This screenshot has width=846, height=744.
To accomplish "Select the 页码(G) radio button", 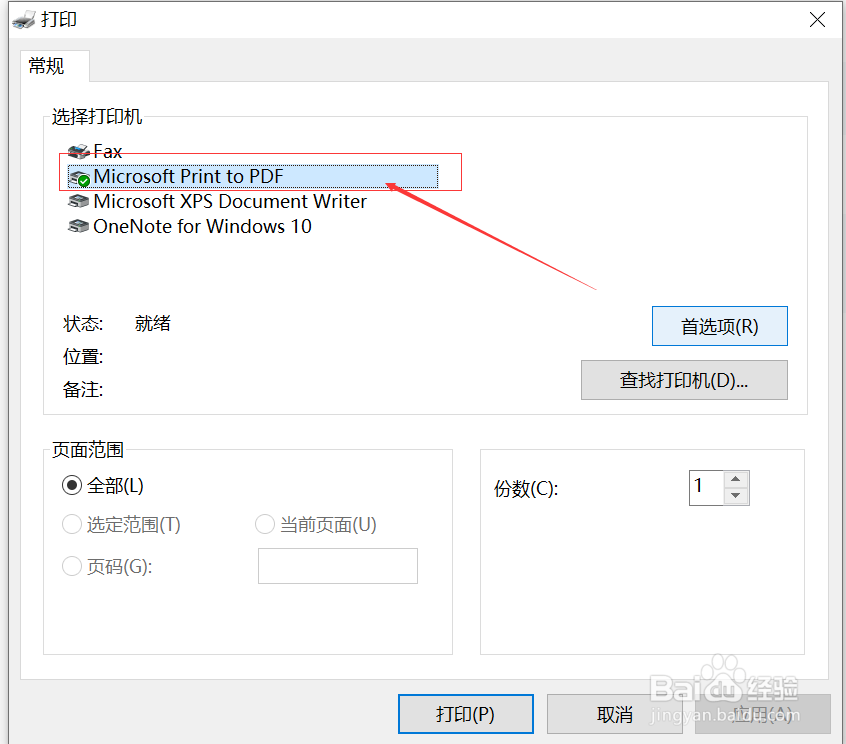I will 72,566.
